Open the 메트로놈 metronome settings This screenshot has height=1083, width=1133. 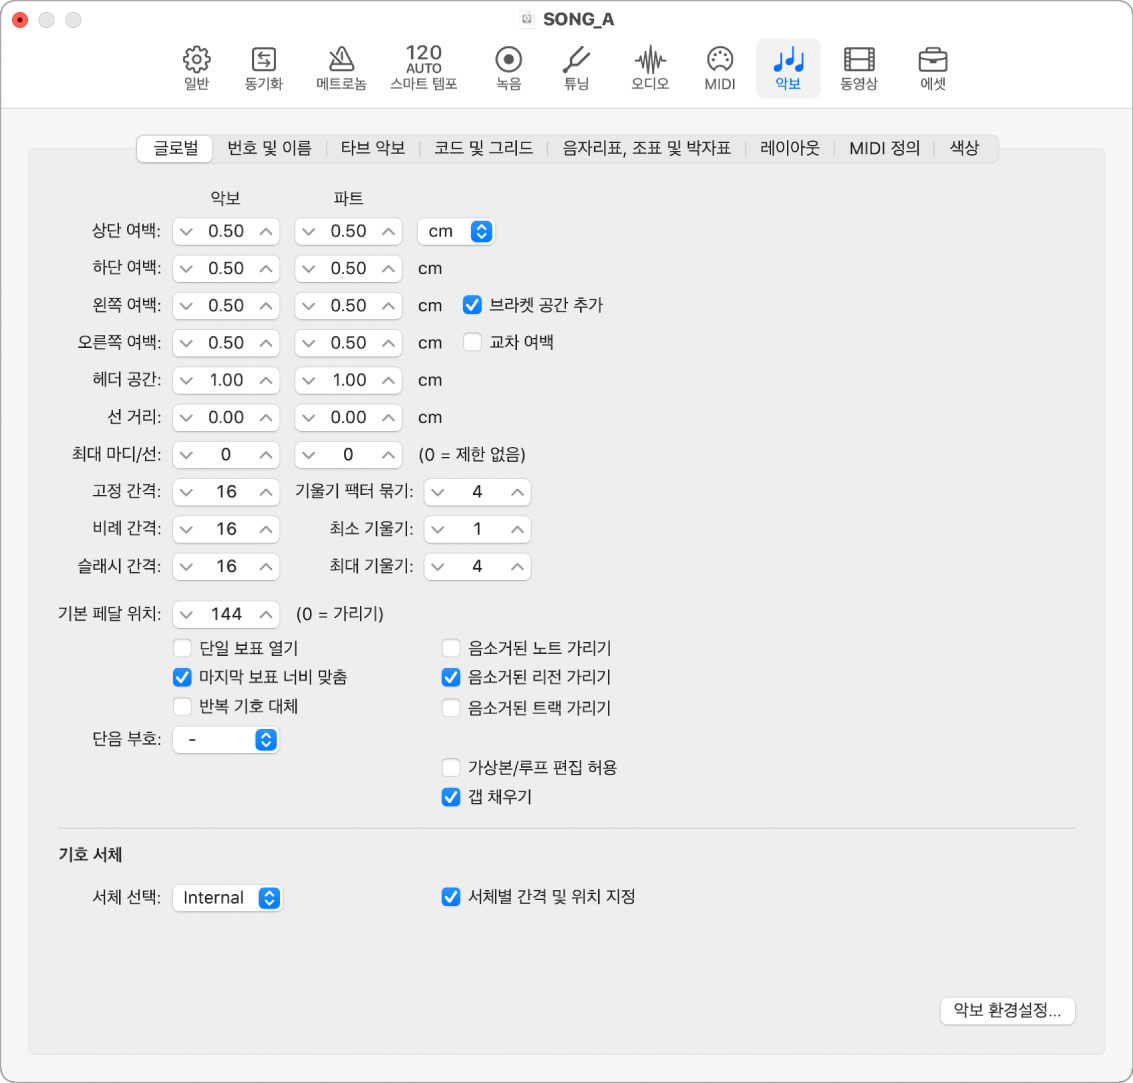click(341, 68)
